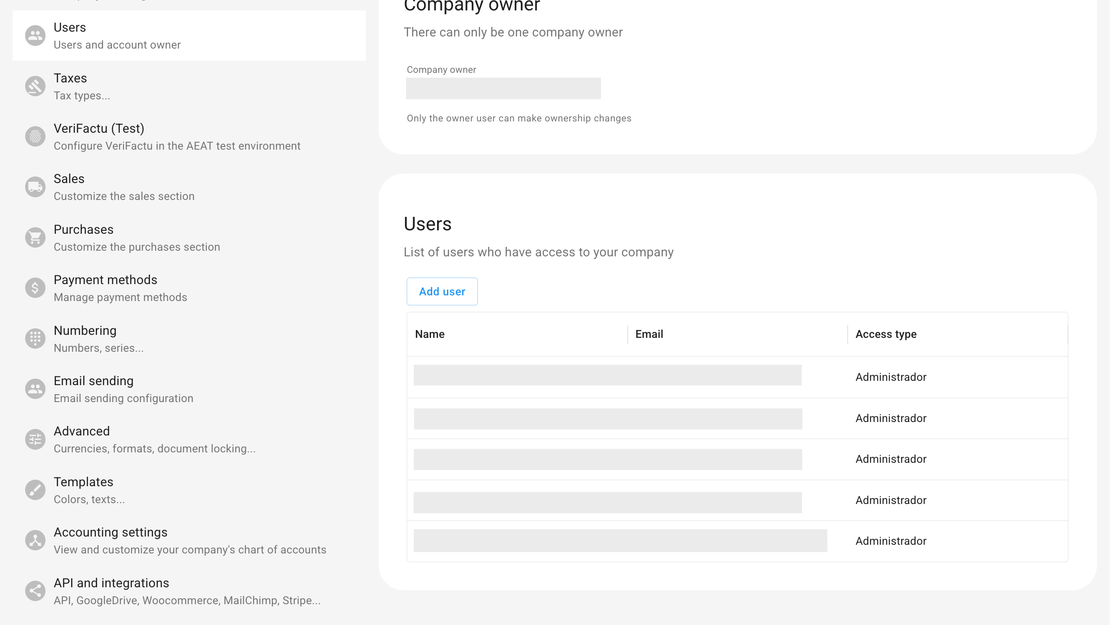The height and width of the screenshot is (625, 1110).
Task: Sort by the Name column header
Action: pyautogui.click(x=430, y=334)
